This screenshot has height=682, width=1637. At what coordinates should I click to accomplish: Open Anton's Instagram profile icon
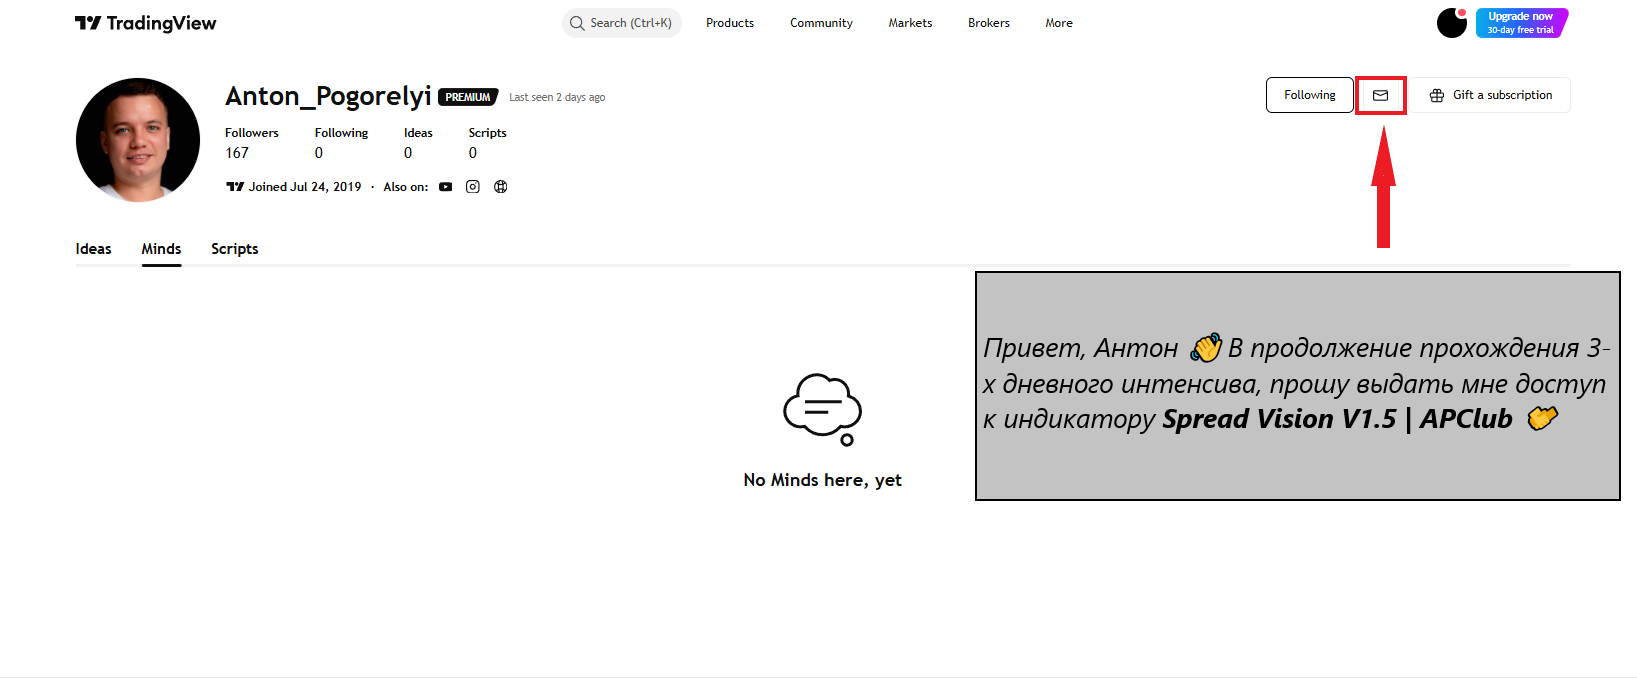(473, 187)
